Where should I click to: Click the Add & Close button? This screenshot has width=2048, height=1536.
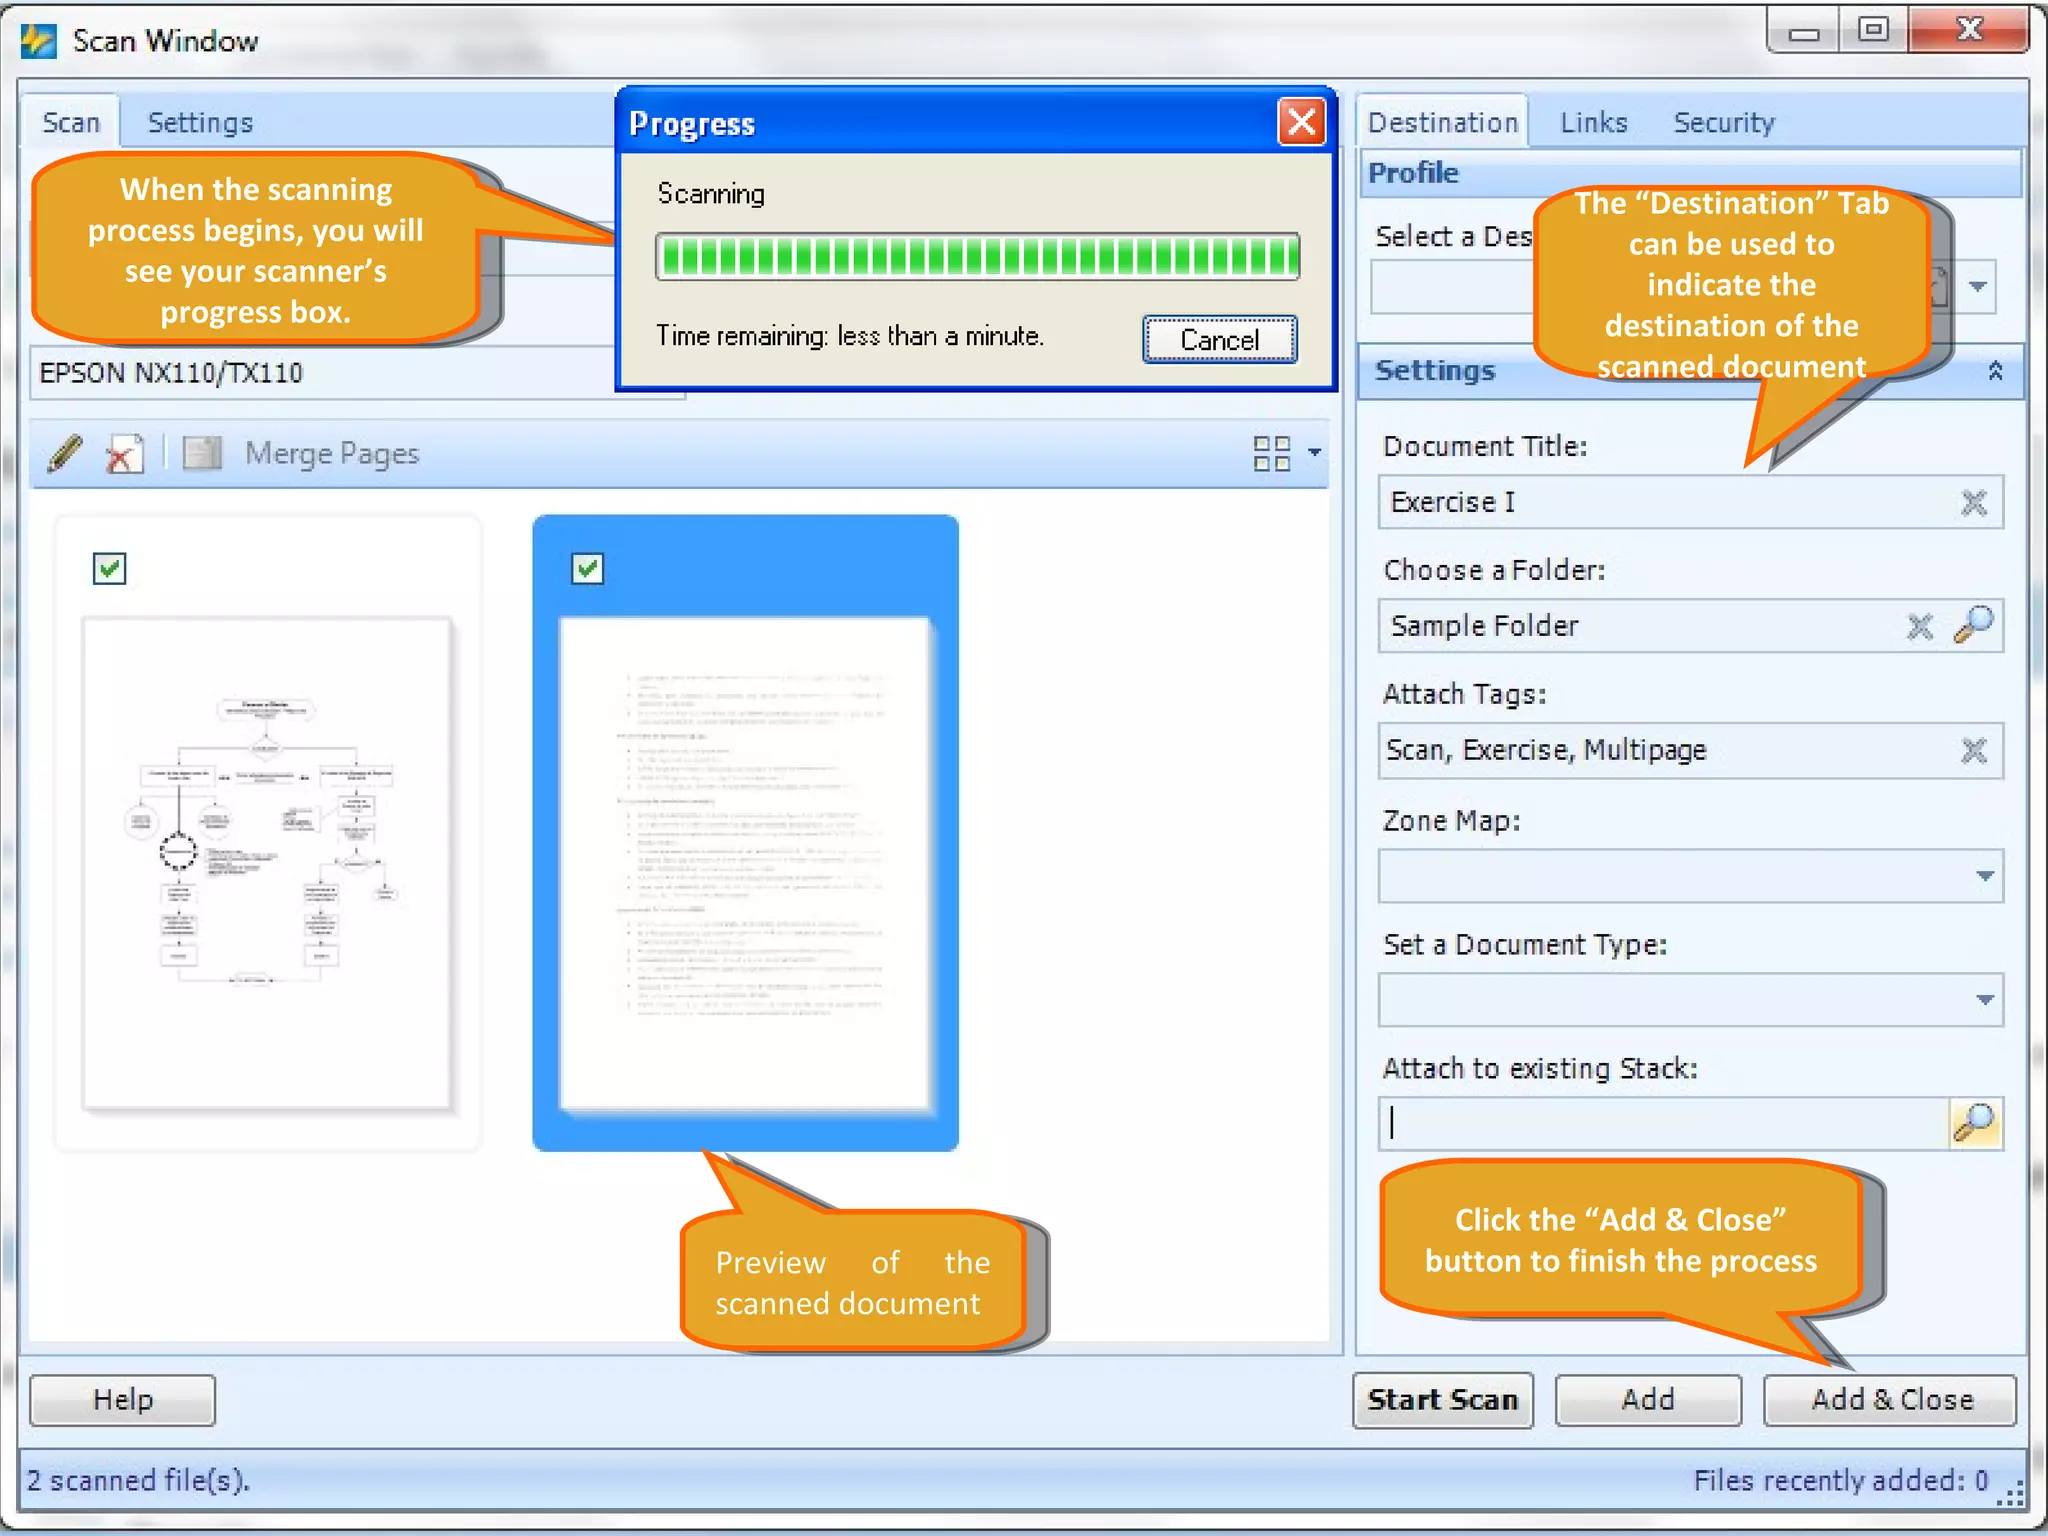click(x=1891, y=1399)
